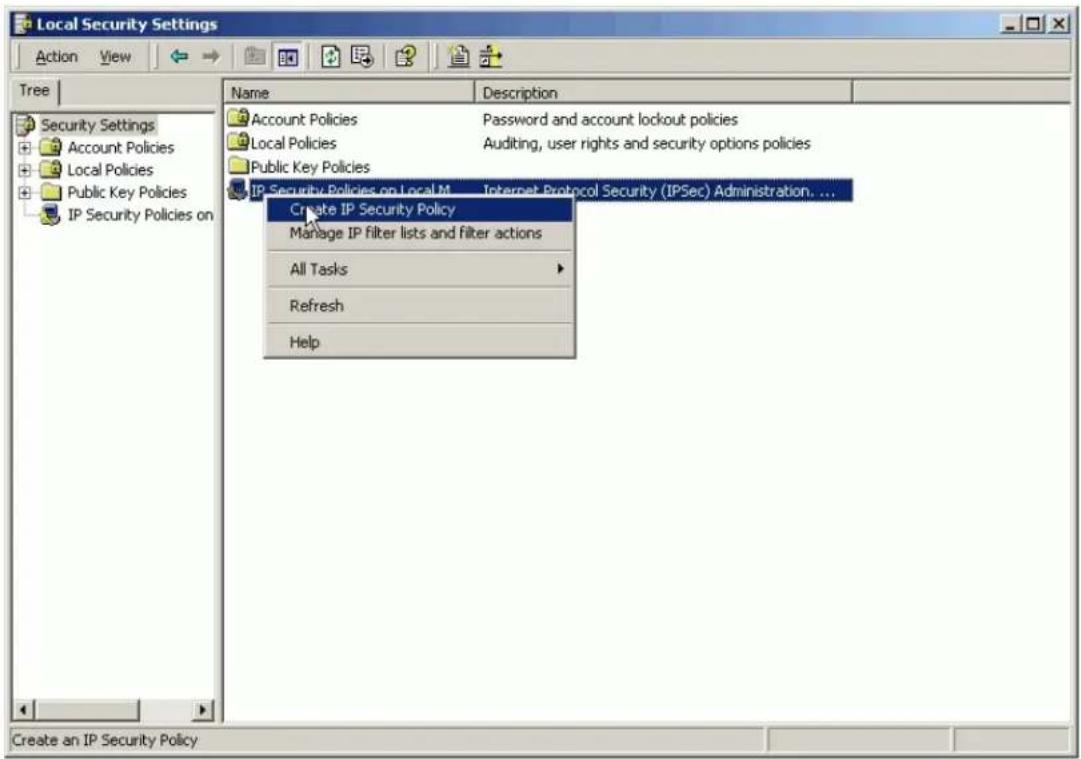Click tree pane scrollbar left arrow
The height and width of the screenshot is (759, 1081).
[x=23, y=709]
